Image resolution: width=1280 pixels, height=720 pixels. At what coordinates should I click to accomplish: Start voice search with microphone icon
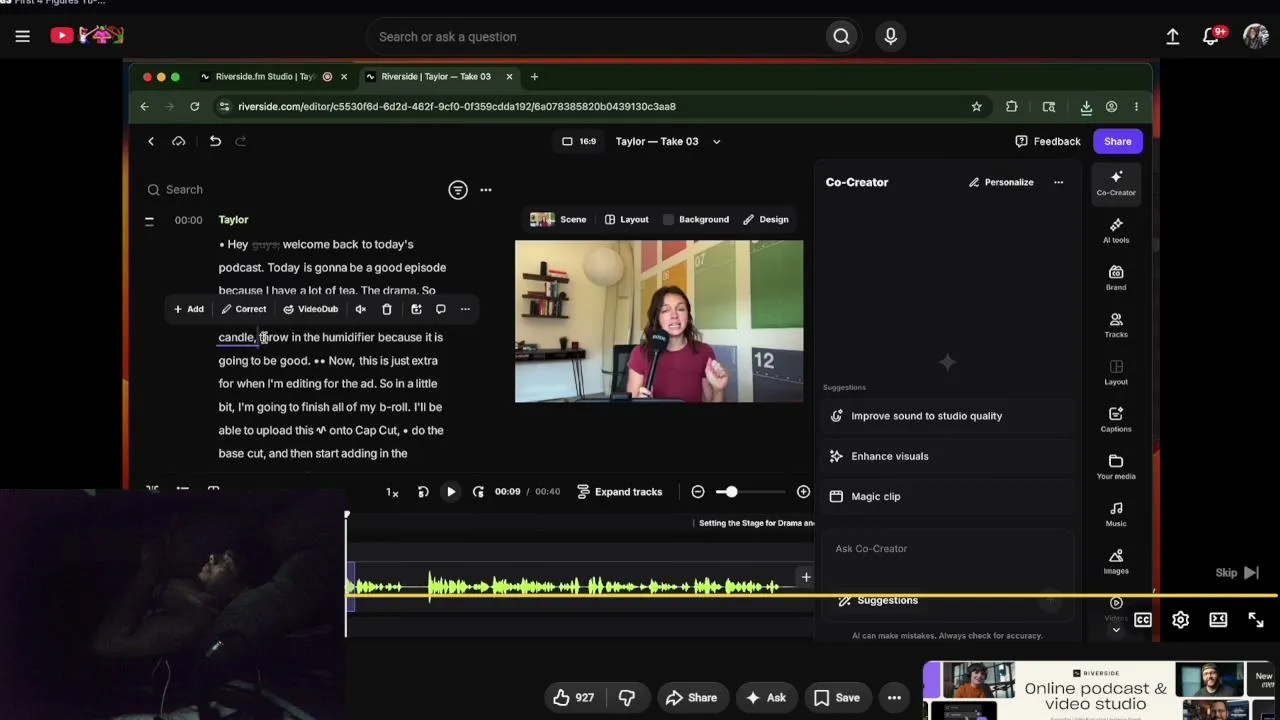coord(890,37)
